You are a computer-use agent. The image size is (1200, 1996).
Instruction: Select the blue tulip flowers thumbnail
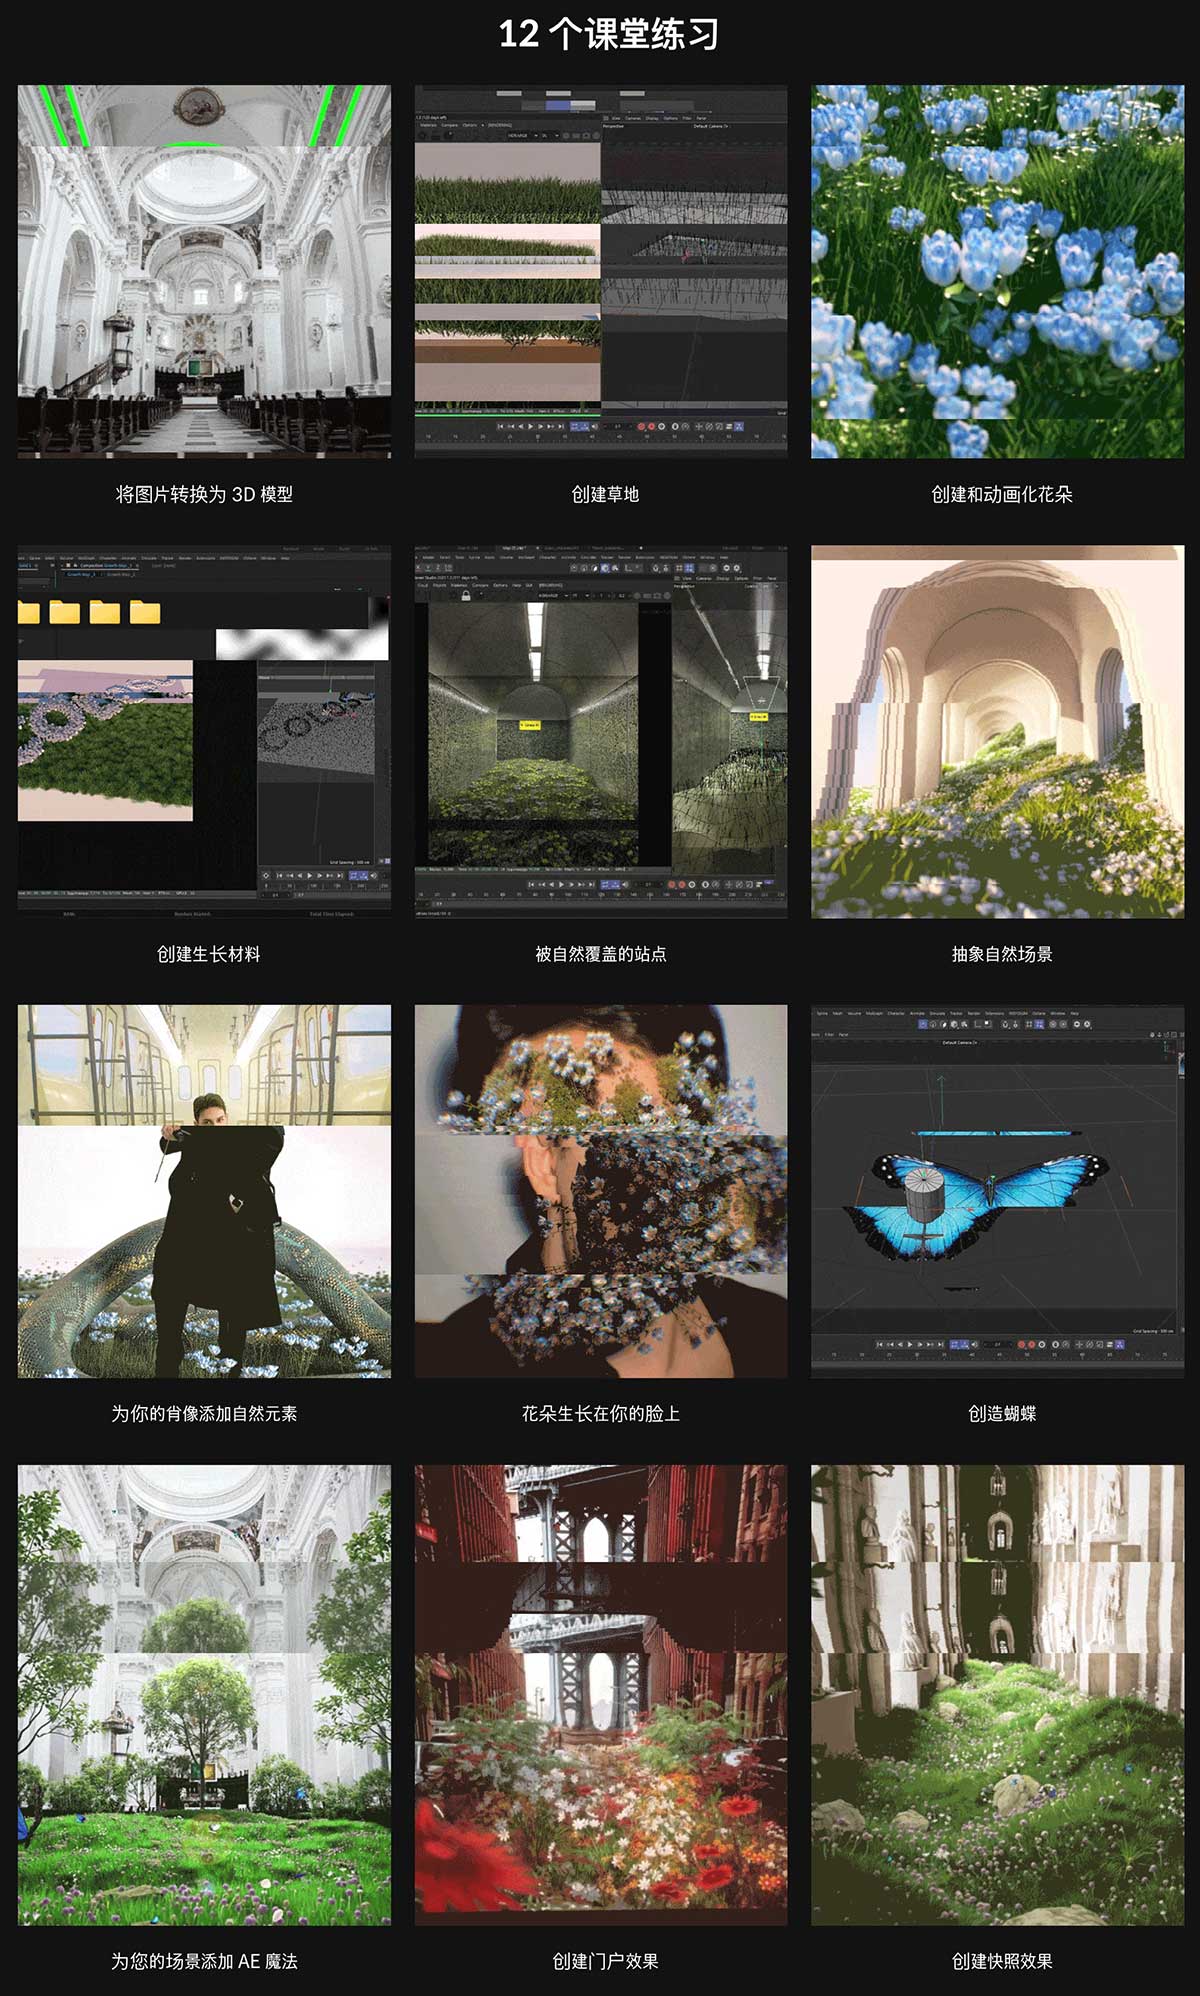pos(997,271)
